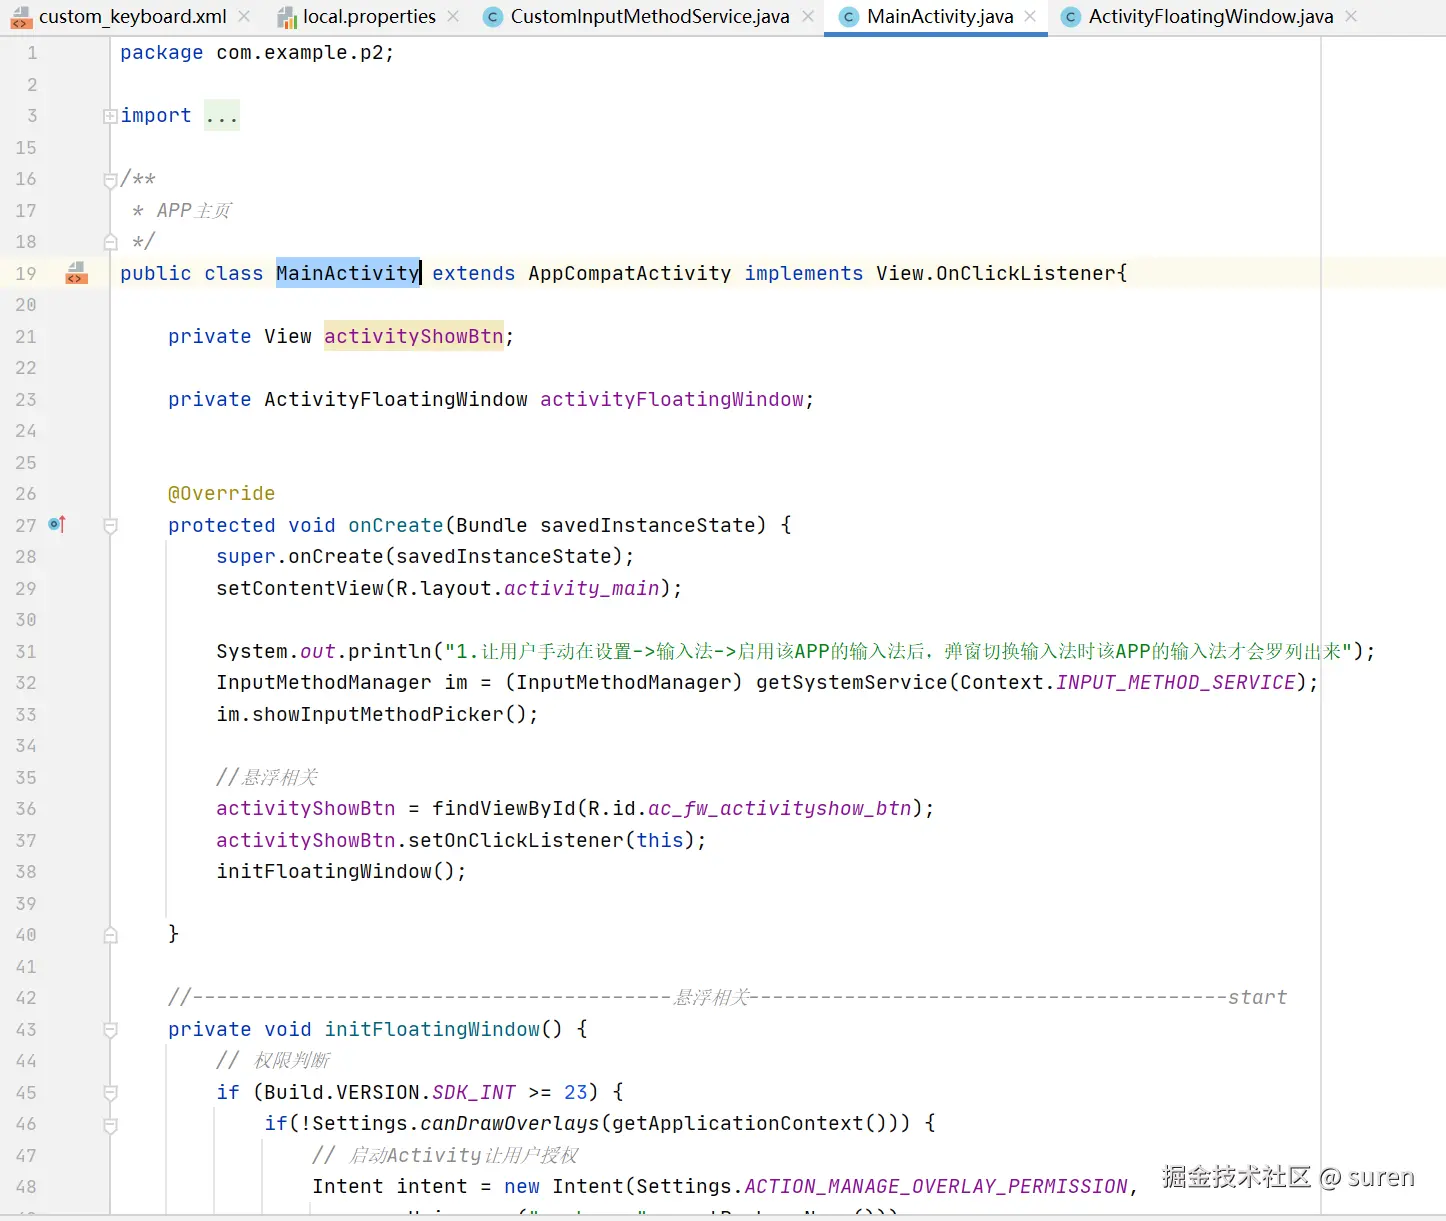
Task: Click the onCreate method name
Action: click(396, 525)
